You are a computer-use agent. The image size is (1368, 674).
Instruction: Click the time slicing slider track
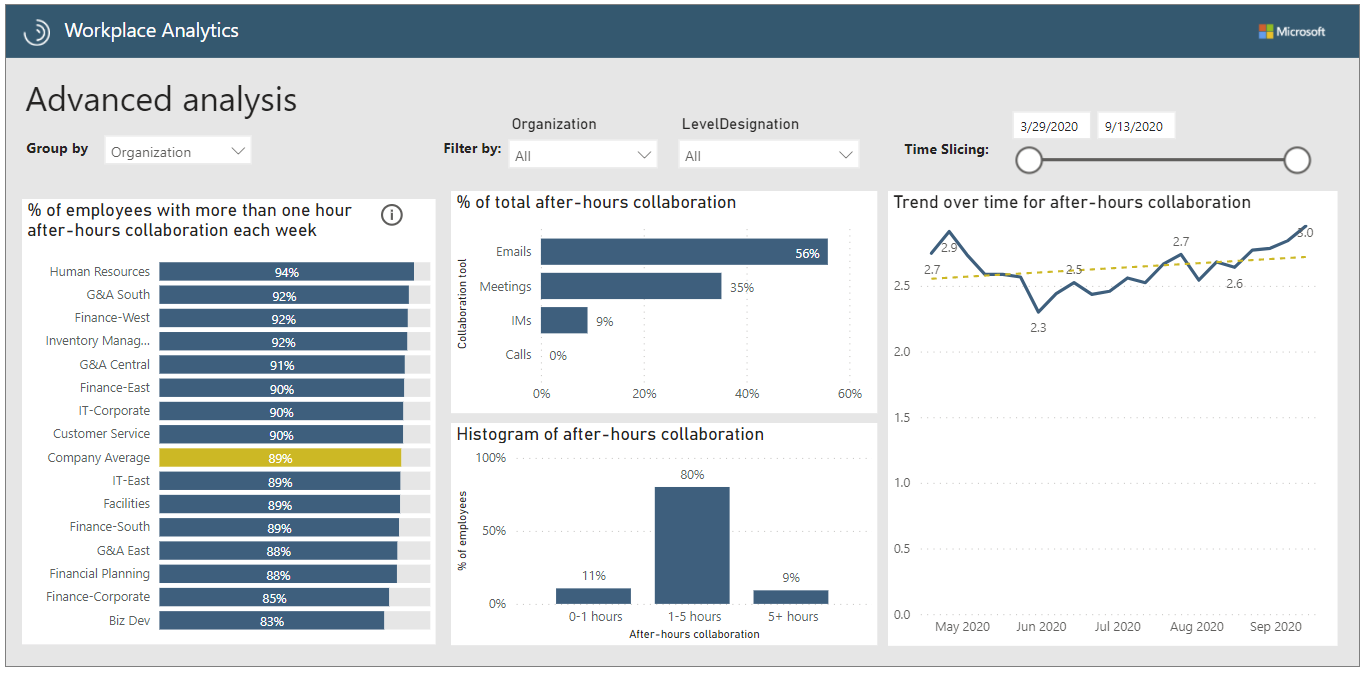(x=1163, y=160)
